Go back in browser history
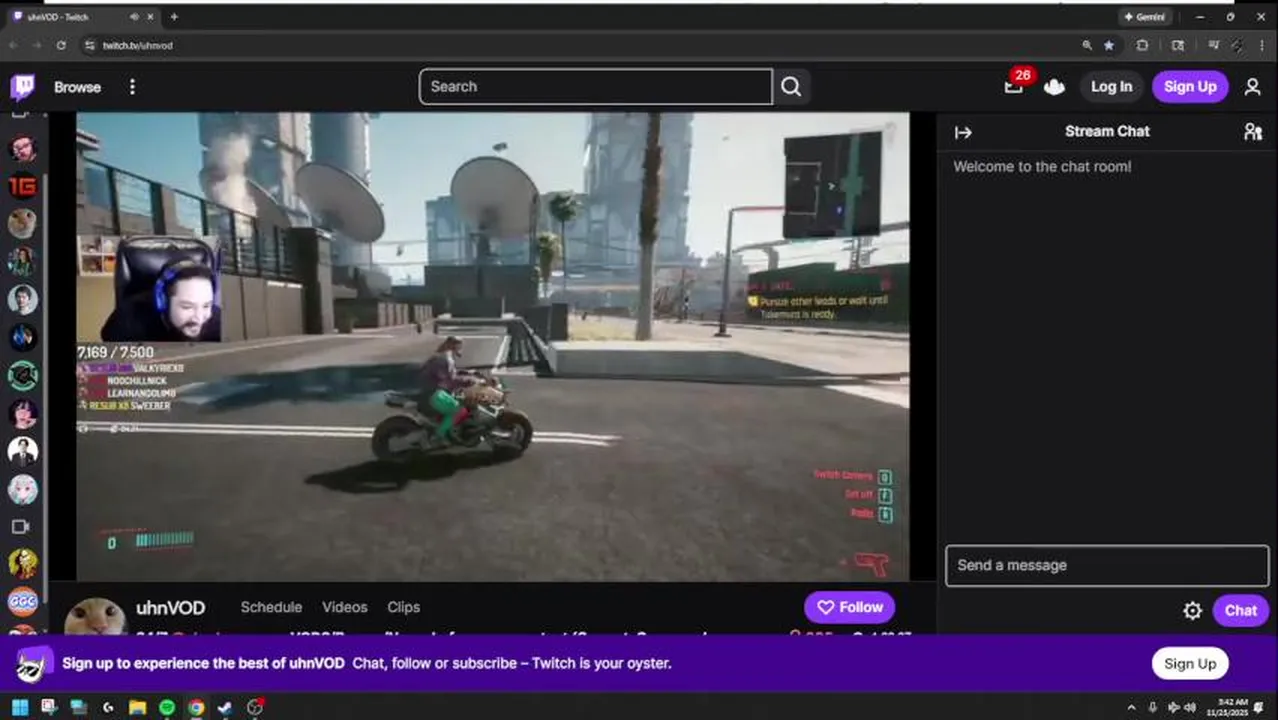1278x720 pixels. point(13,45)
